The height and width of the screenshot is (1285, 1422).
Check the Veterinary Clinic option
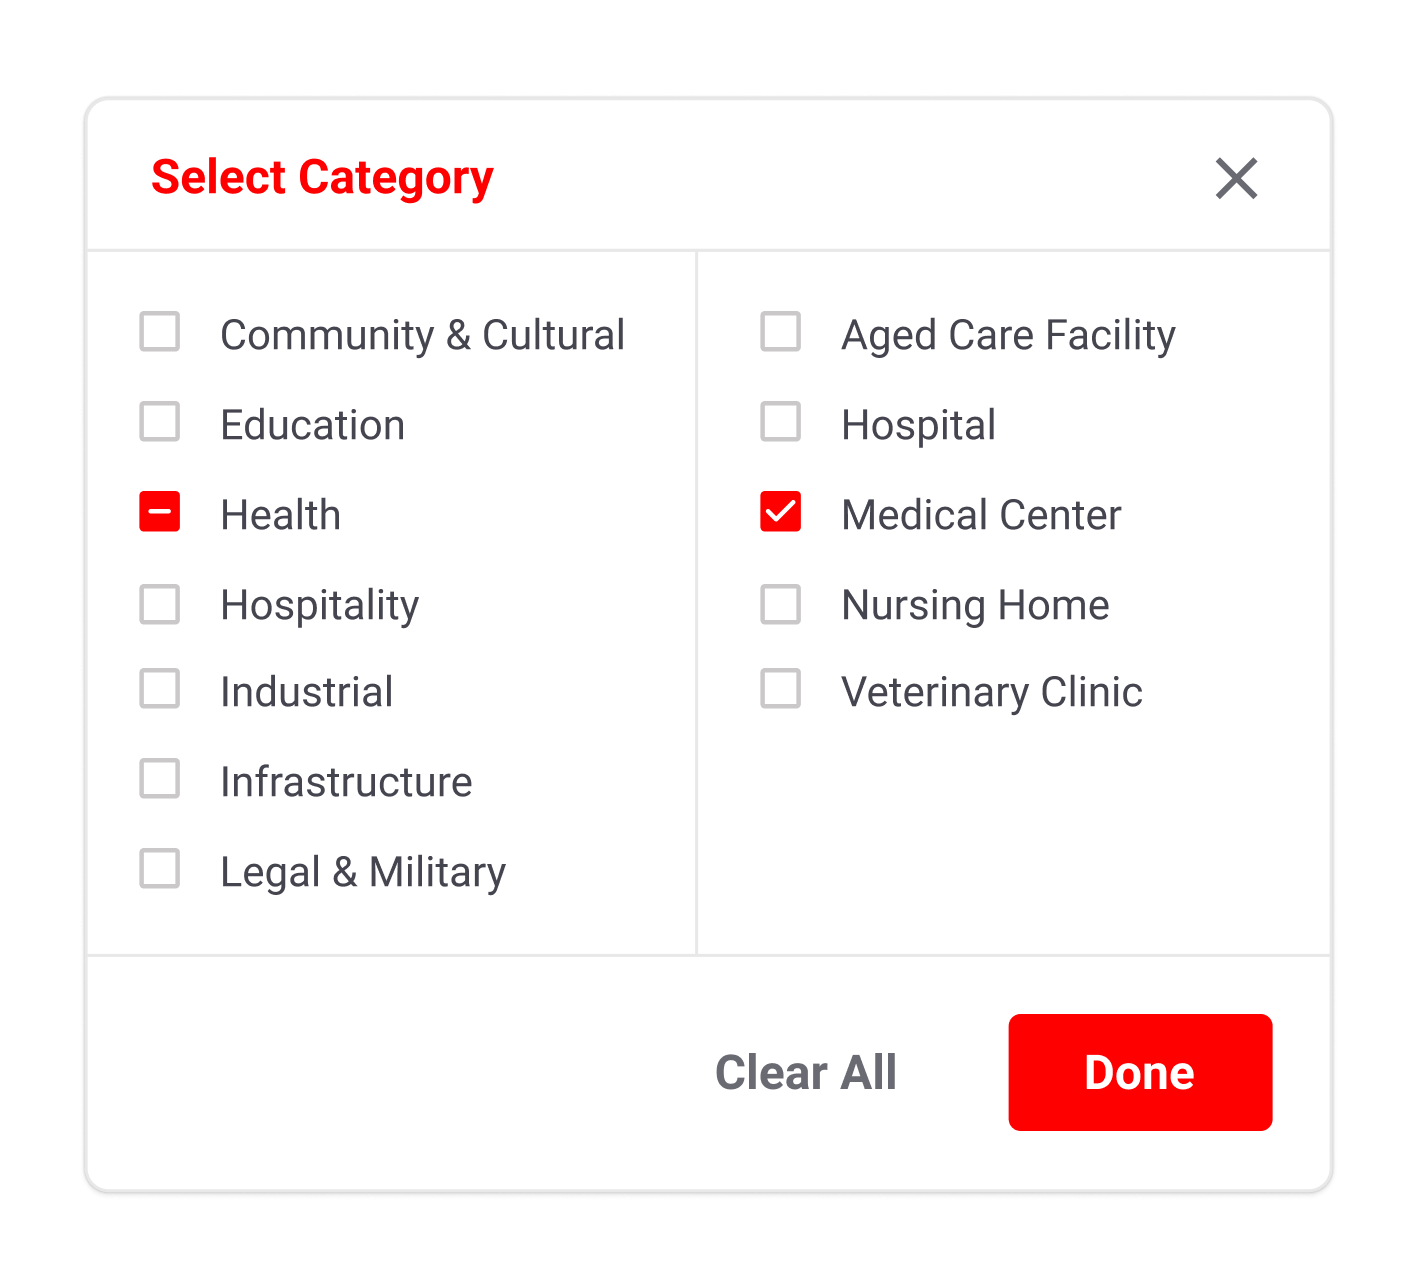(x=779, y=690)
